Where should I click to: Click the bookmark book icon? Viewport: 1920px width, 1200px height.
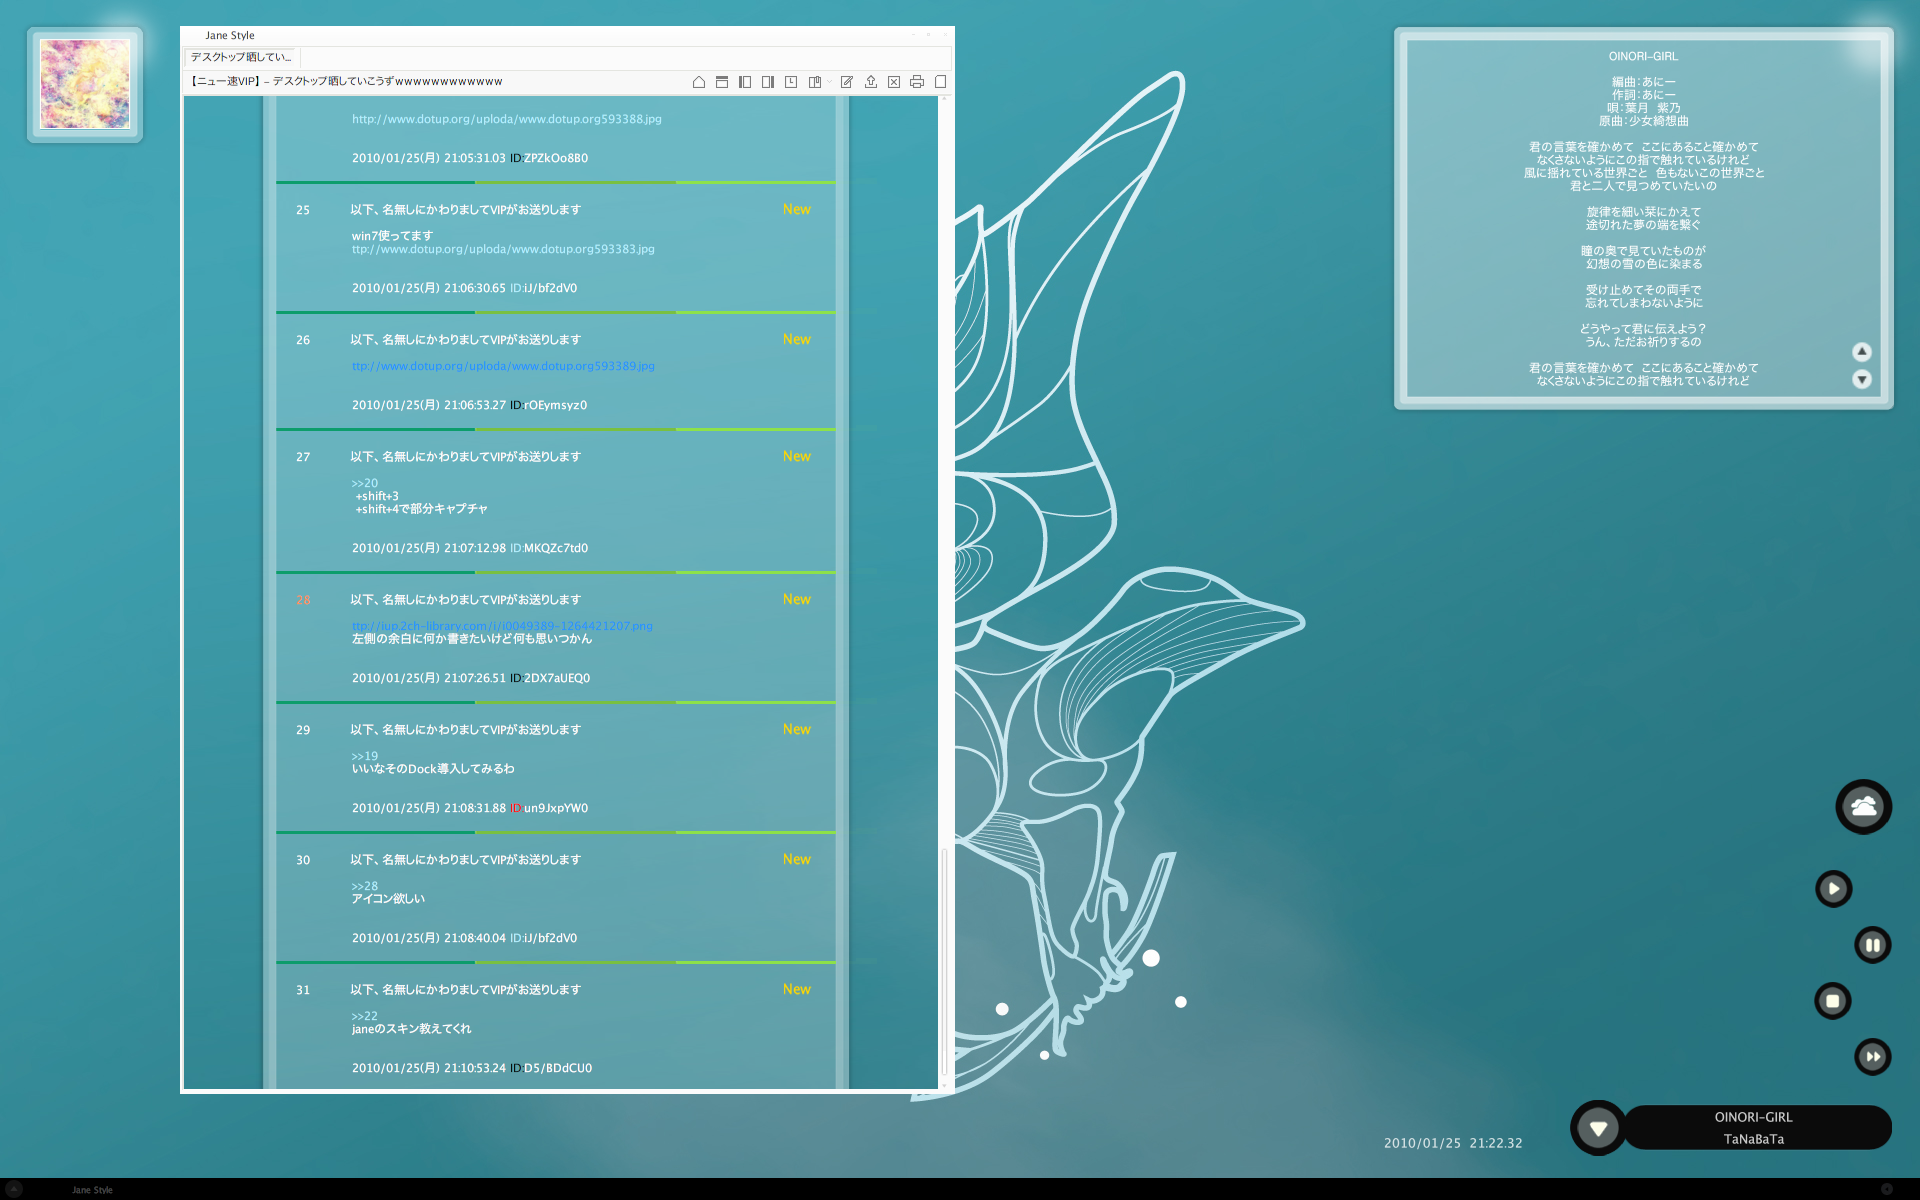814,82
